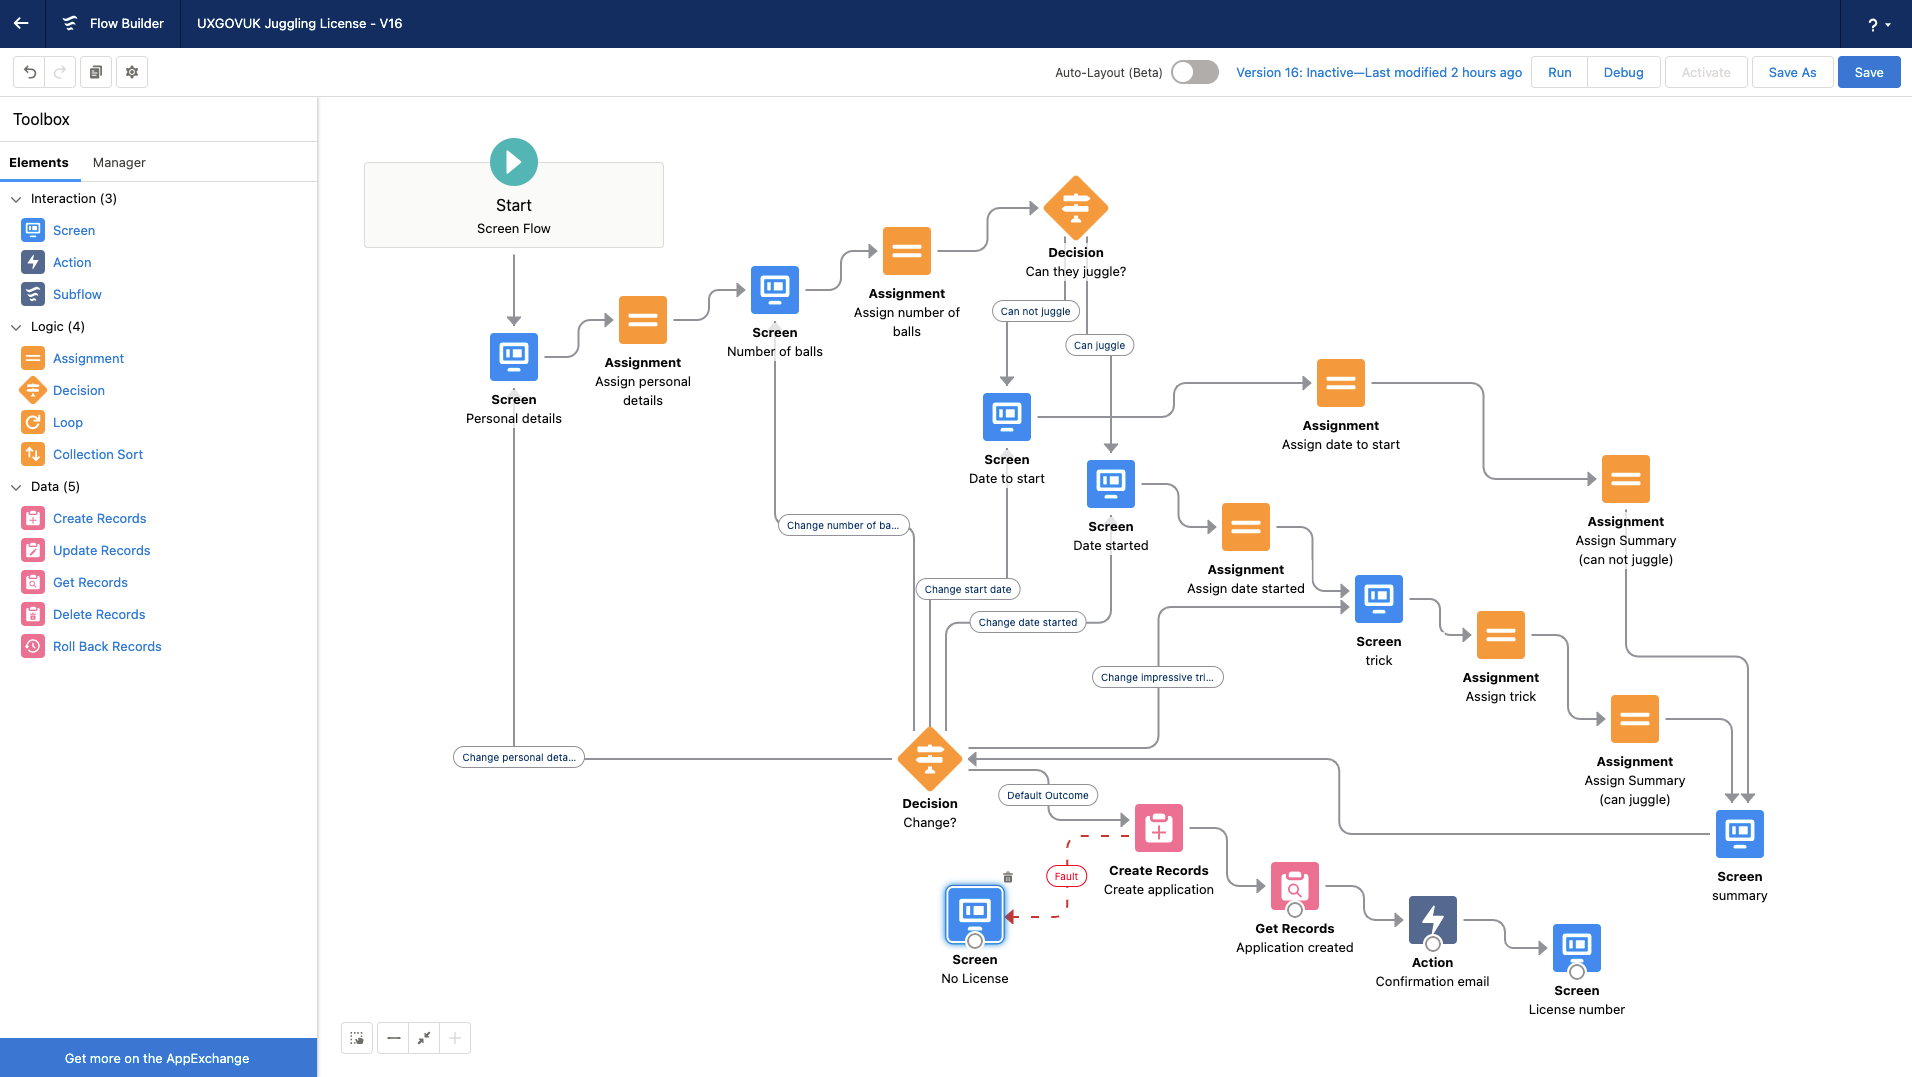1912x1077 pixels.
Task: Switch to the Elements tab
Action: click(x=40, y=162)
